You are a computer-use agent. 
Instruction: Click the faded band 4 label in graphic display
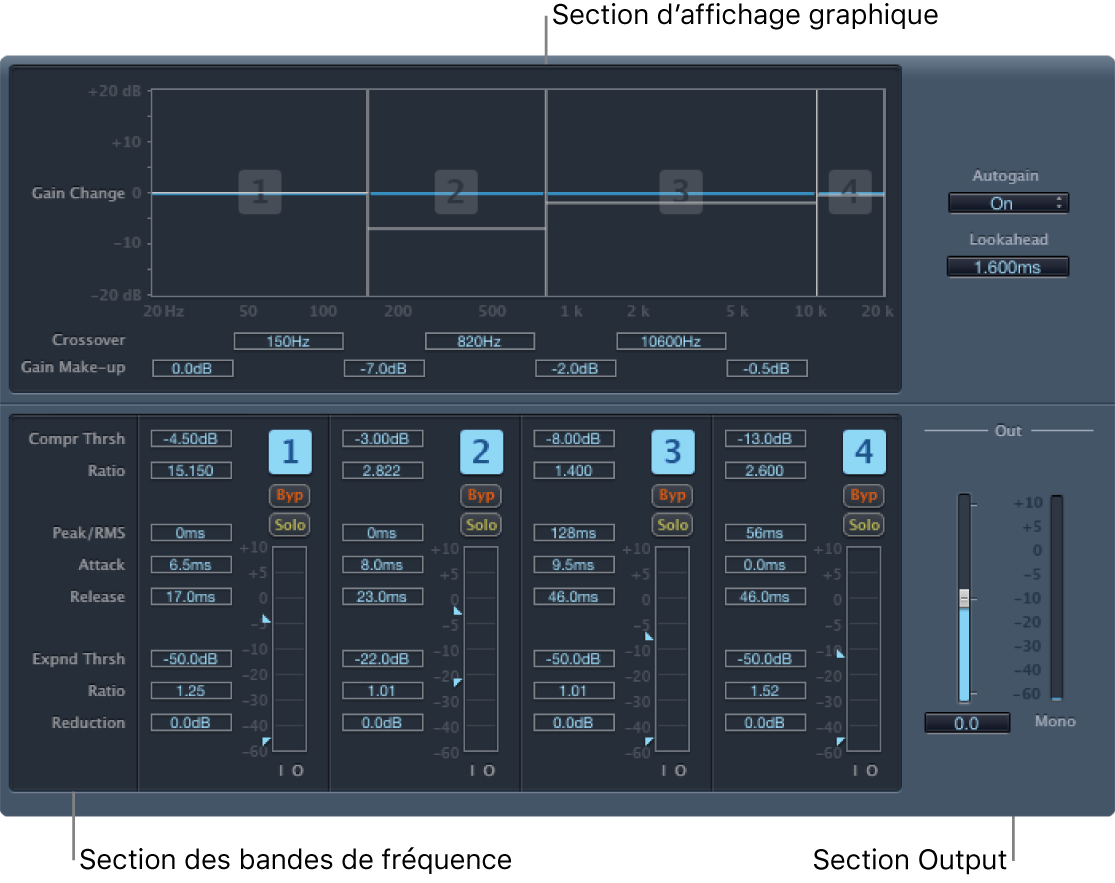(849, 193)
